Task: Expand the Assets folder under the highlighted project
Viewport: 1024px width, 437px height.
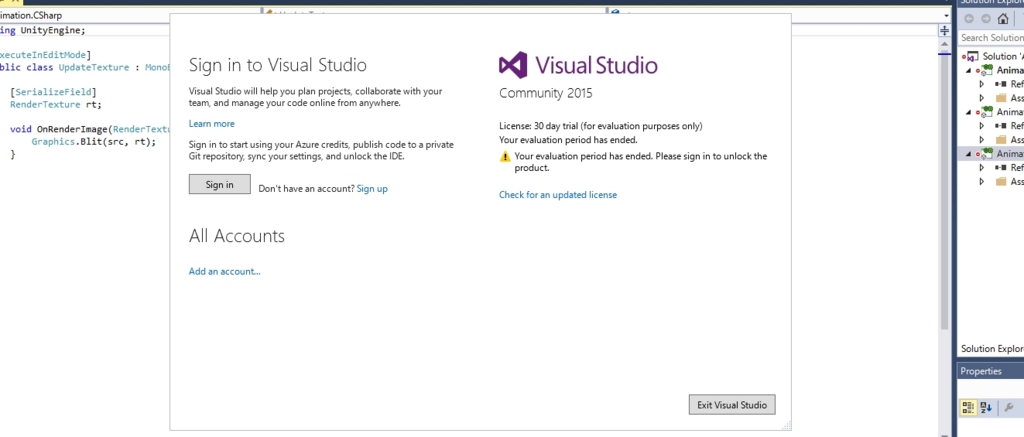Action: click(982, 182)
